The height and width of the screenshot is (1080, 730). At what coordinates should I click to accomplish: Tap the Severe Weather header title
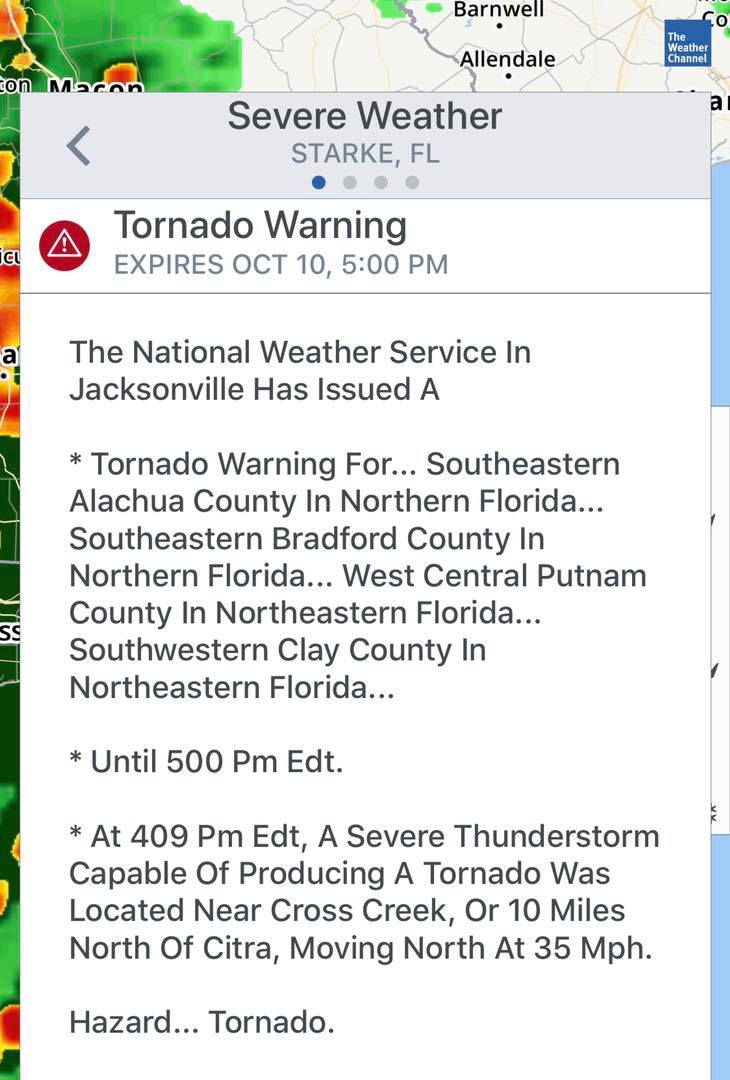pos(365,116)
